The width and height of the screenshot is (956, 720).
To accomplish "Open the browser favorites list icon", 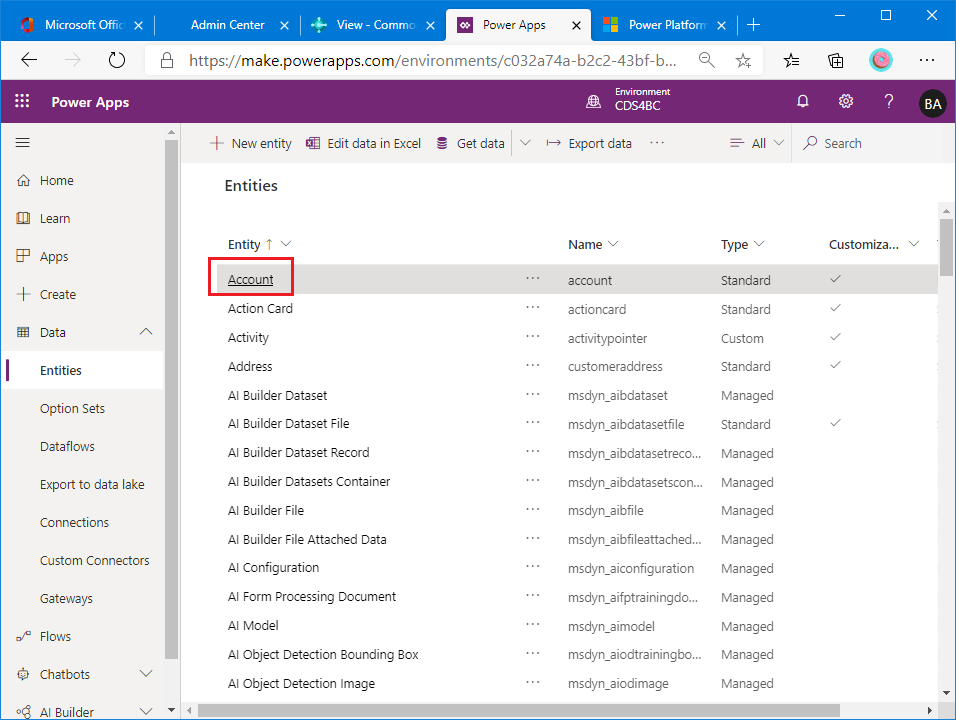I will click(791, 60).
